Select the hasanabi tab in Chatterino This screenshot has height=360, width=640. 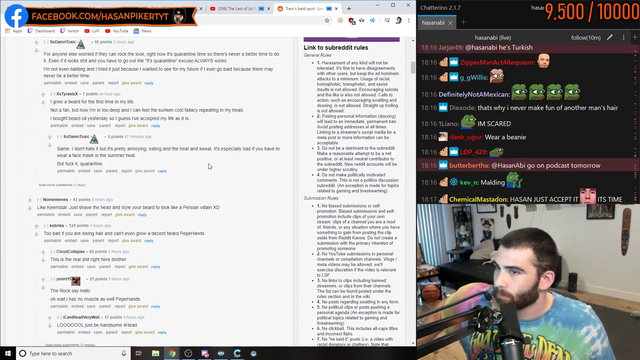tap(433, 23)
